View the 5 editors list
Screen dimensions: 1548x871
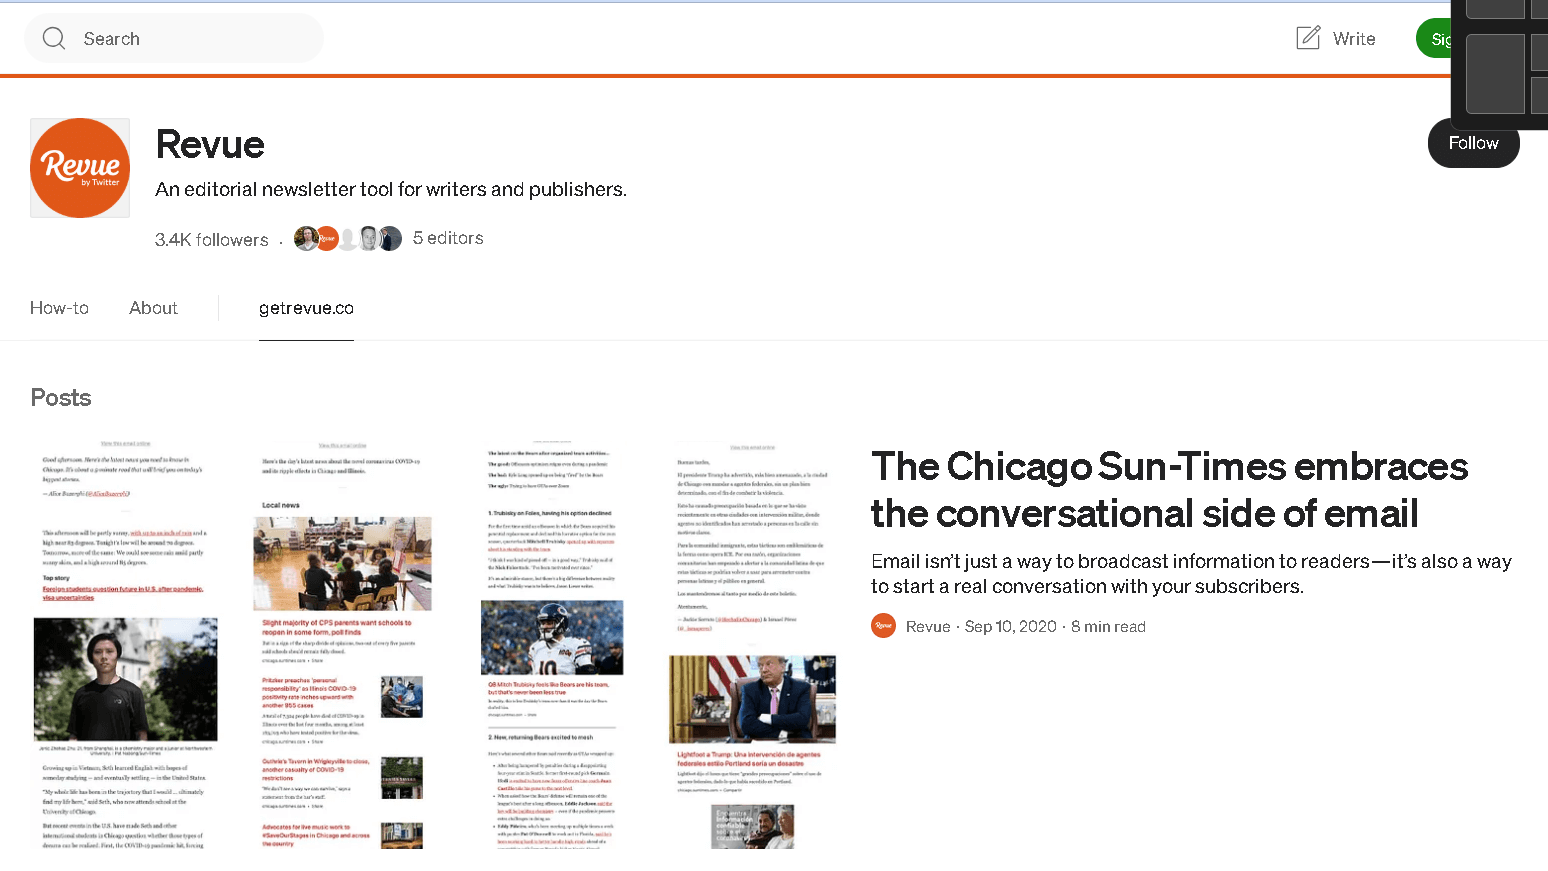(448, 238)
